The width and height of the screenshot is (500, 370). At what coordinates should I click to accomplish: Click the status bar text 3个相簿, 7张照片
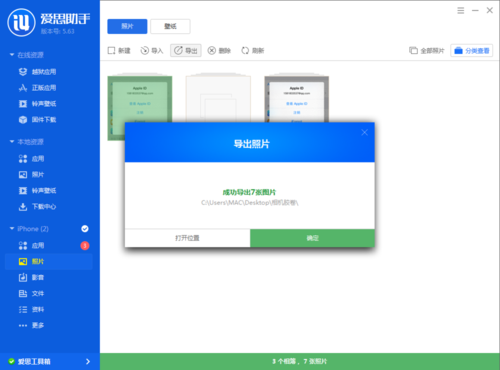click(299, 361)
